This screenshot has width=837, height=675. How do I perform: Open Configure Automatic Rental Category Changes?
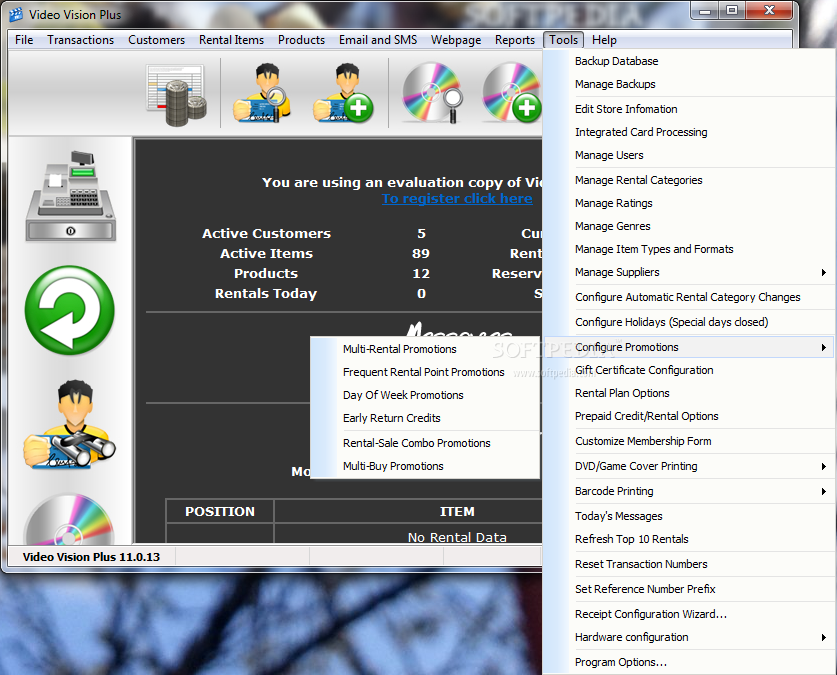(689, 297)
